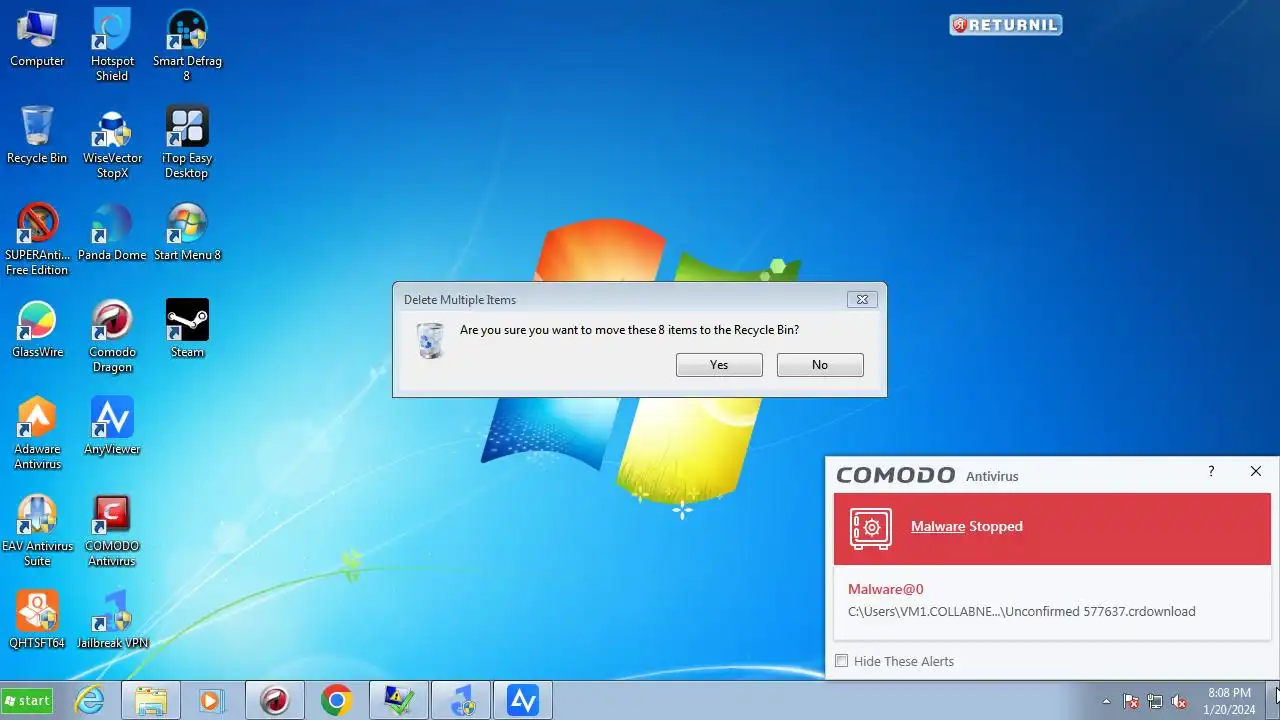Open the Recycle Bin desktop icon
Viewport: 1280px width, 720px height.
click(37, 135)
